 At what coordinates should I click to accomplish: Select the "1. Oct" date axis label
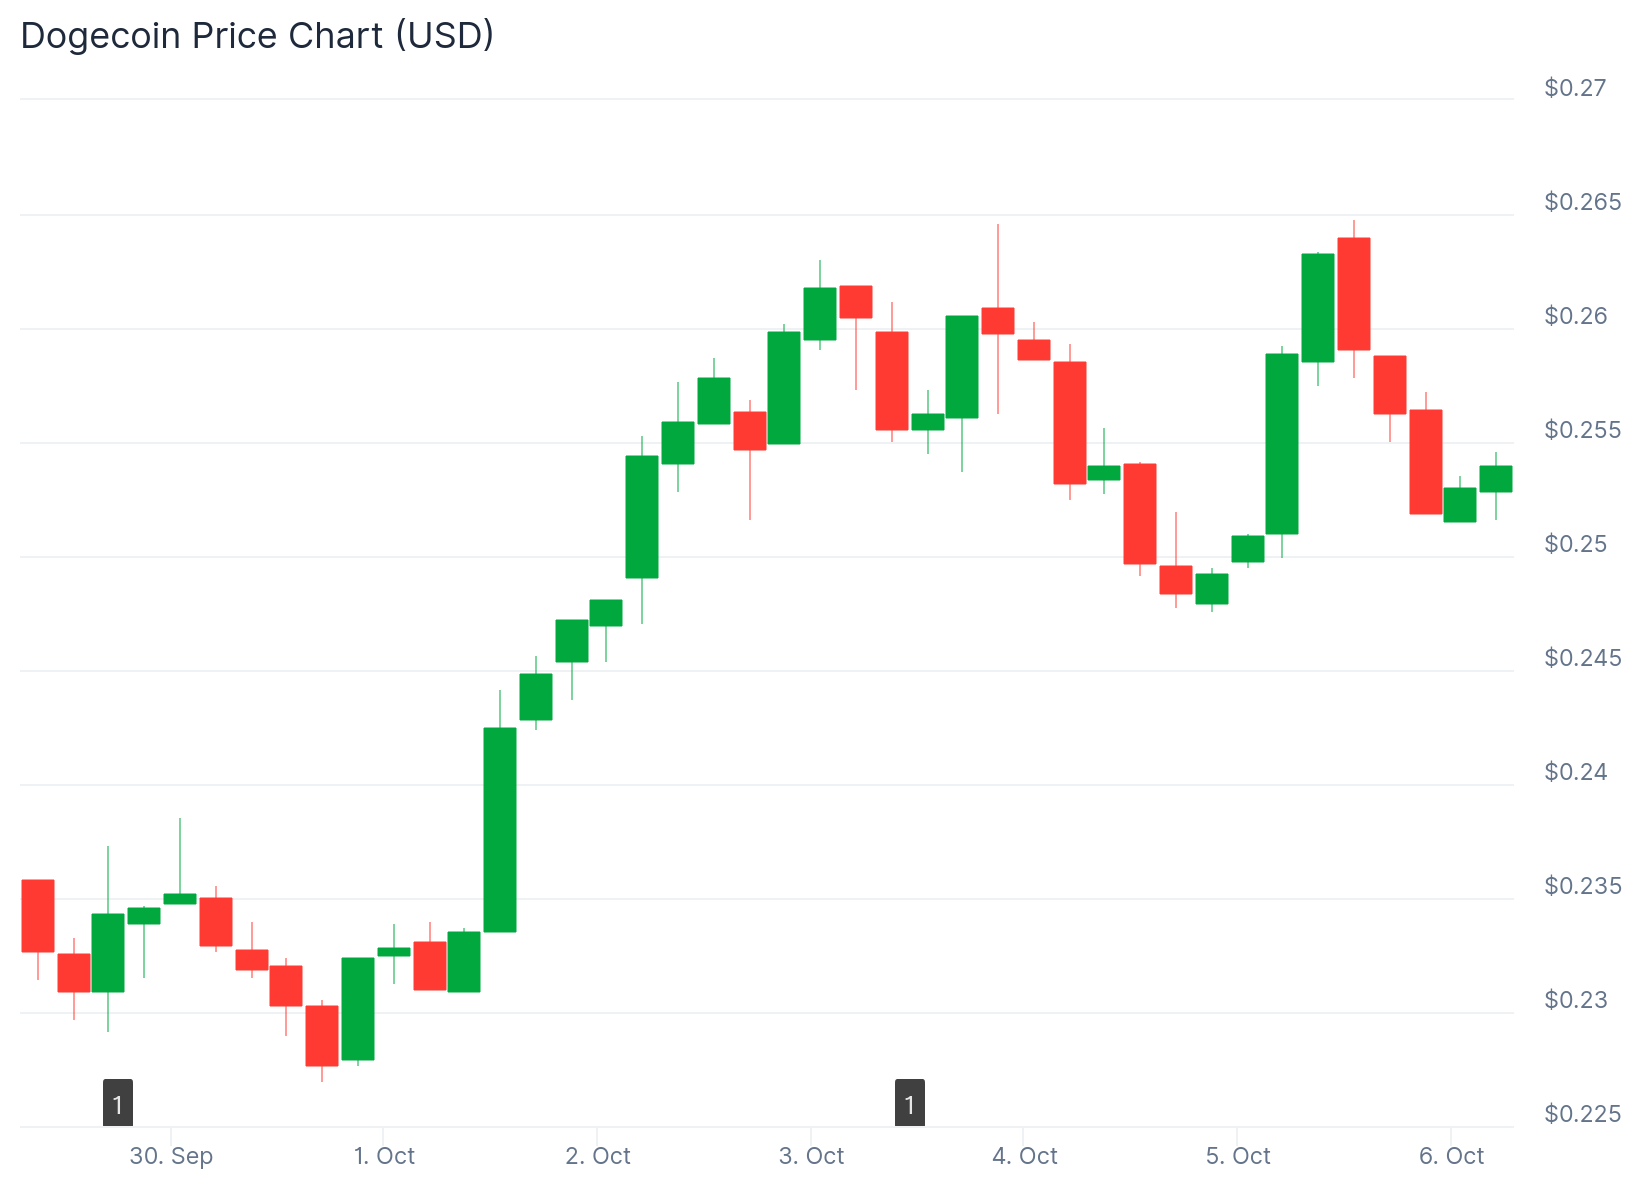[x=384, y=1156]
